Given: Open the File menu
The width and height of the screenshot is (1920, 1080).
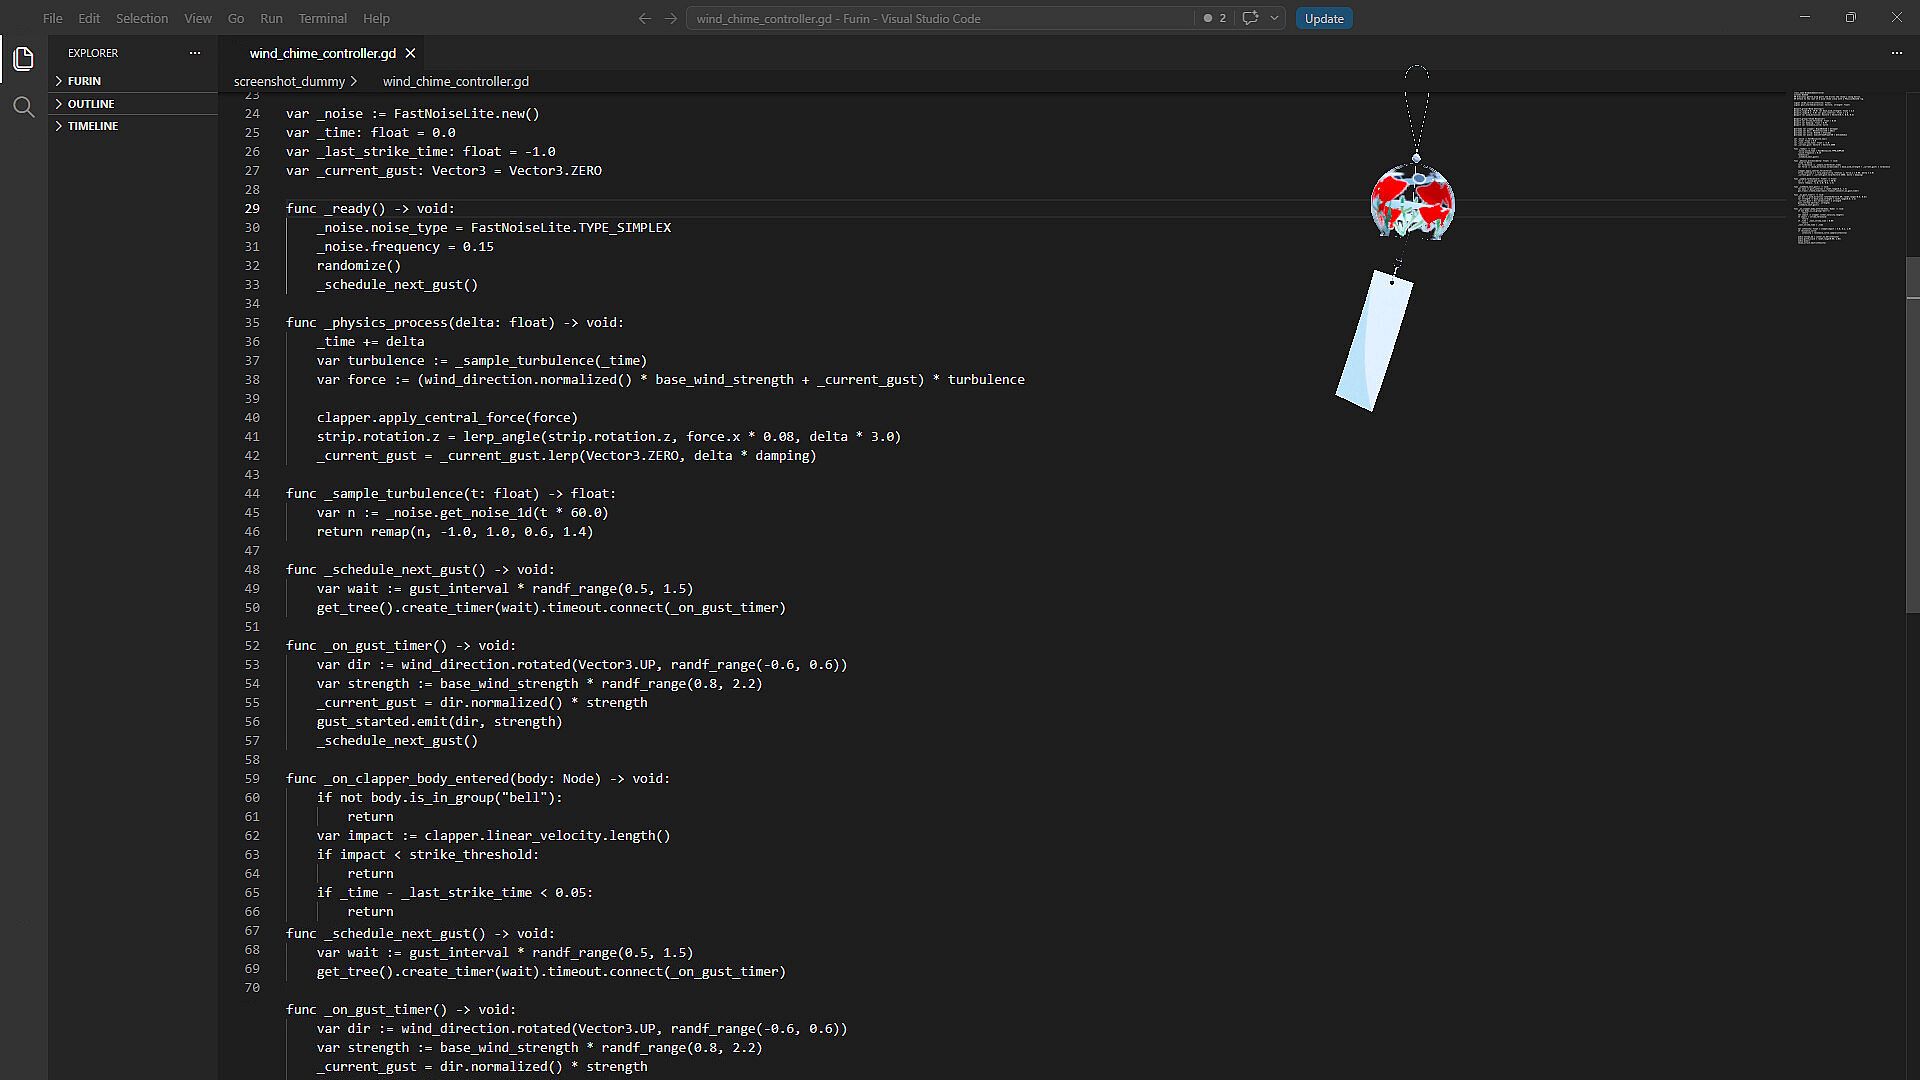Looking at the screenshot, I should click(x=52, y=18).
